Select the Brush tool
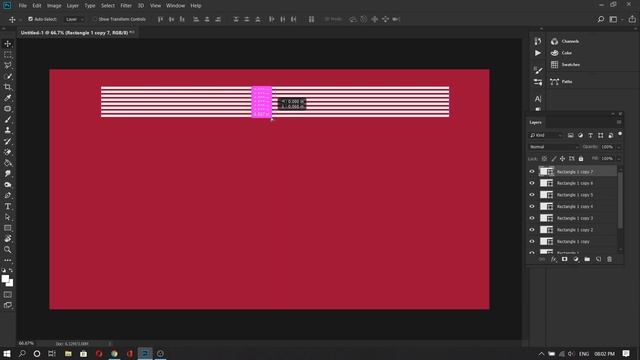The width and height of the screenshot is (640, 360). coord(8,120)
